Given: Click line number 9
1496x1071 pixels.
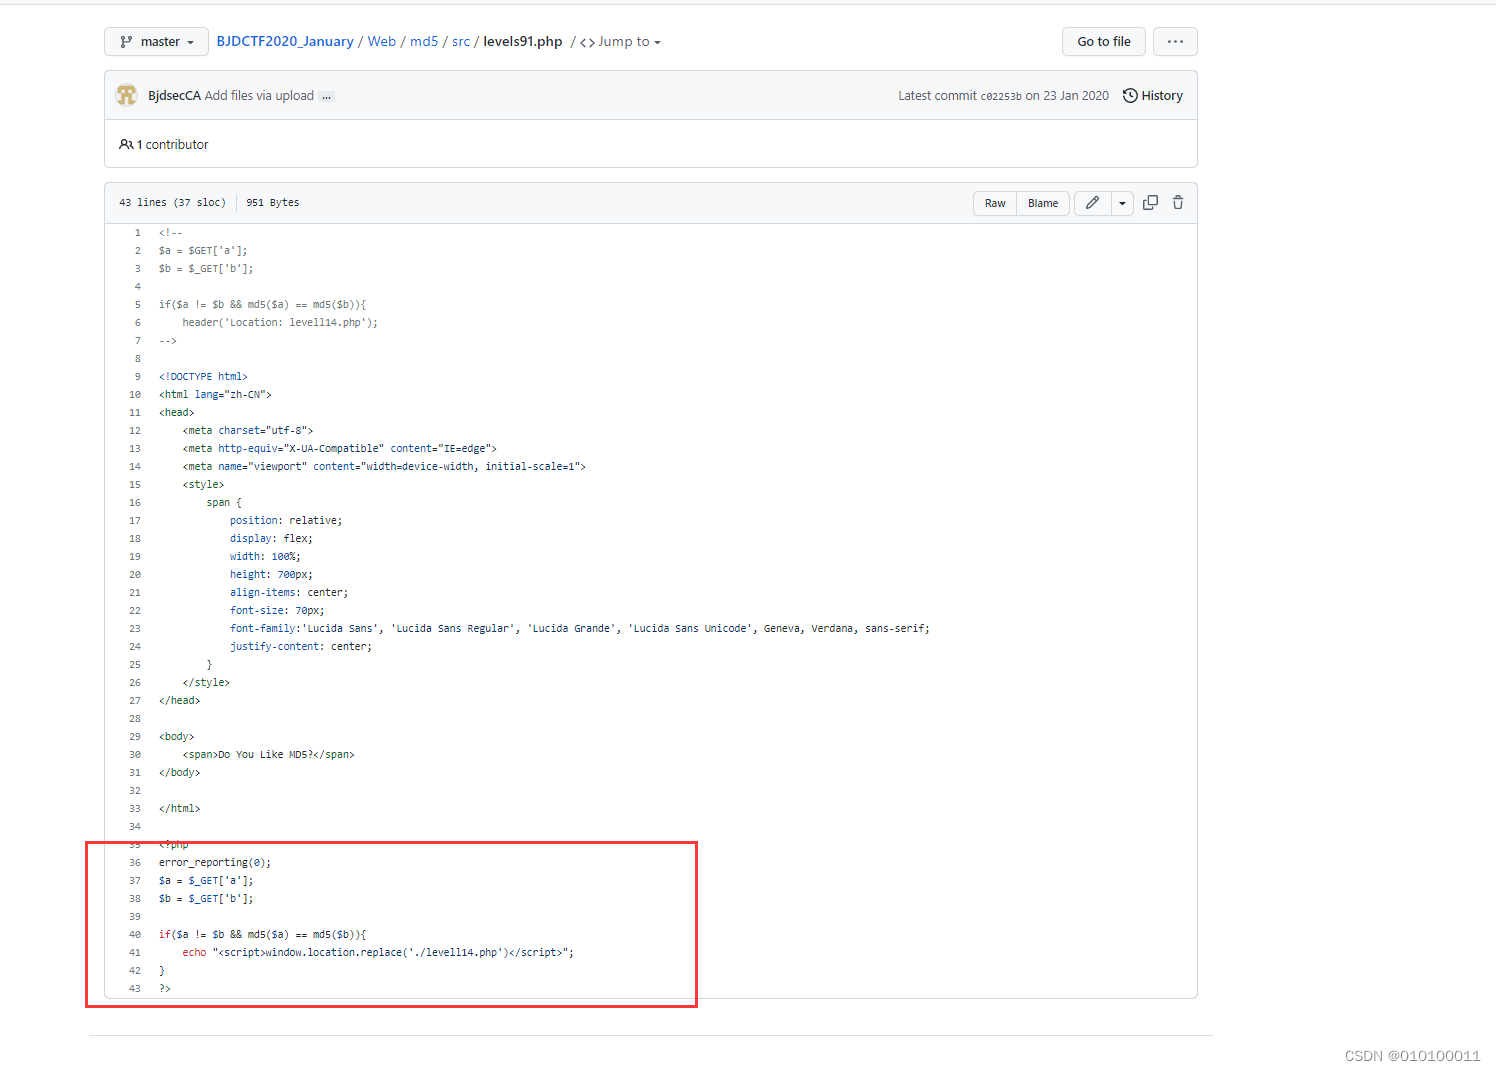Looking at the screenshot, I should click(138, 377).
